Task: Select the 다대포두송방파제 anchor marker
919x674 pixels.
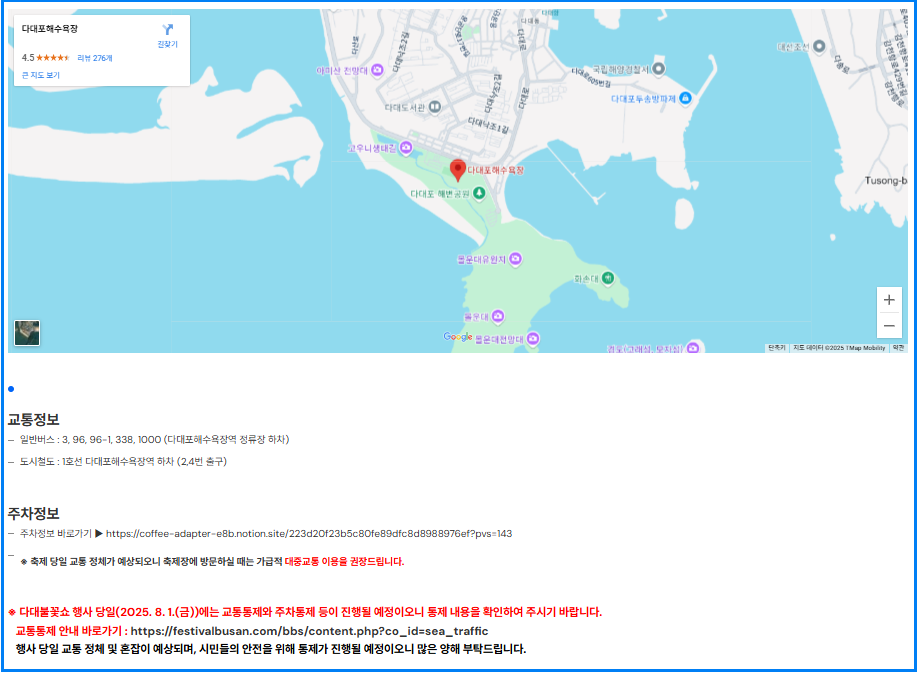Action: click(684, 96)
